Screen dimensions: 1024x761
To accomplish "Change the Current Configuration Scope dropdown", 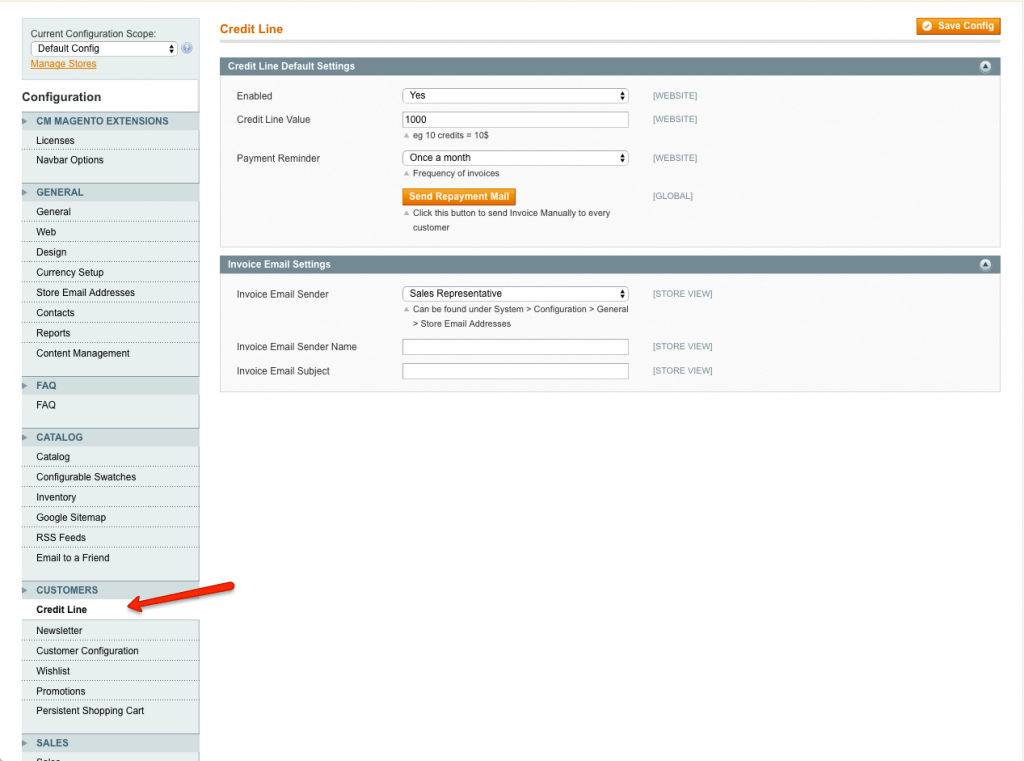I will (104, 48).
